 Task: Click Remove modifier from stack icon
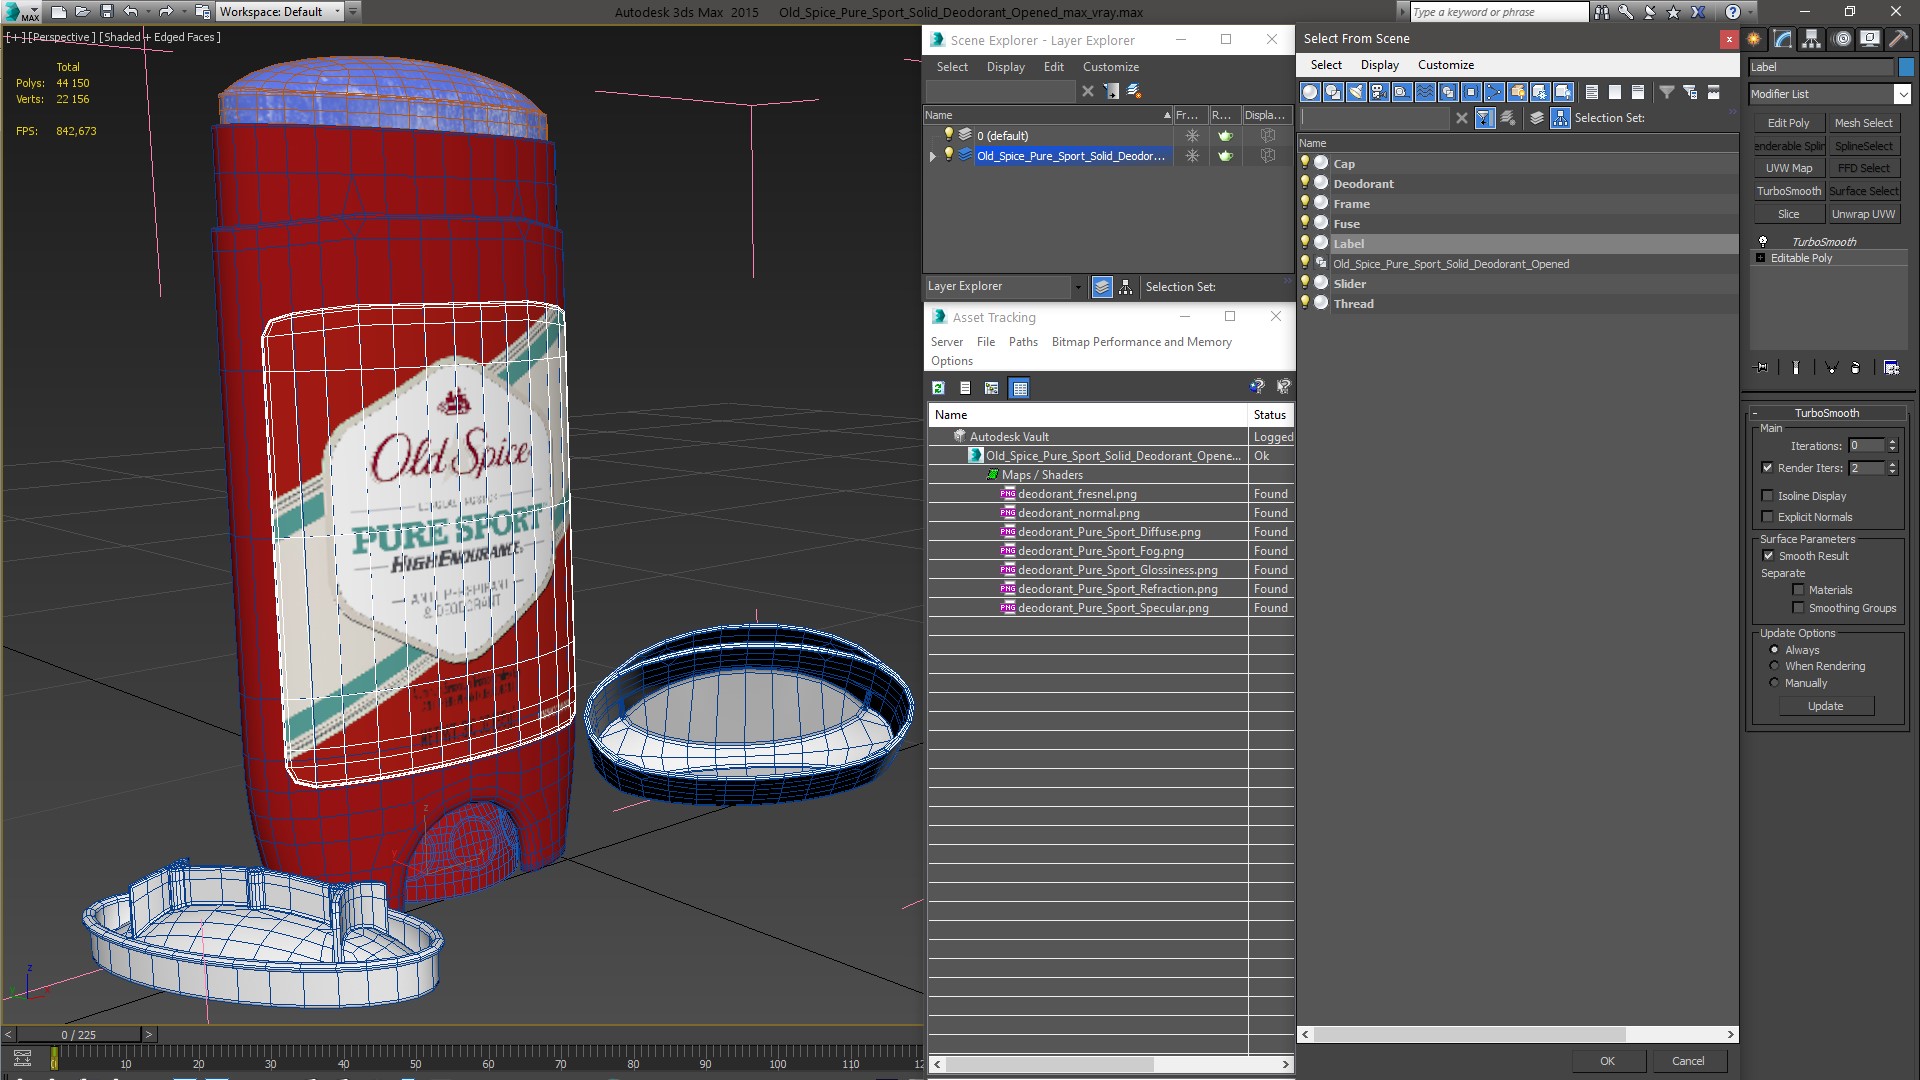click(1855, 368)
